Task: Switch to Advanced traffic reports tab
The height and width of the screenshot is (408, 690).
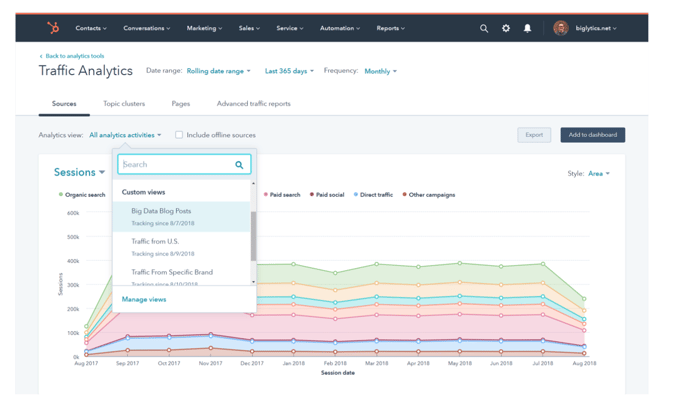Action: [253, 104]
